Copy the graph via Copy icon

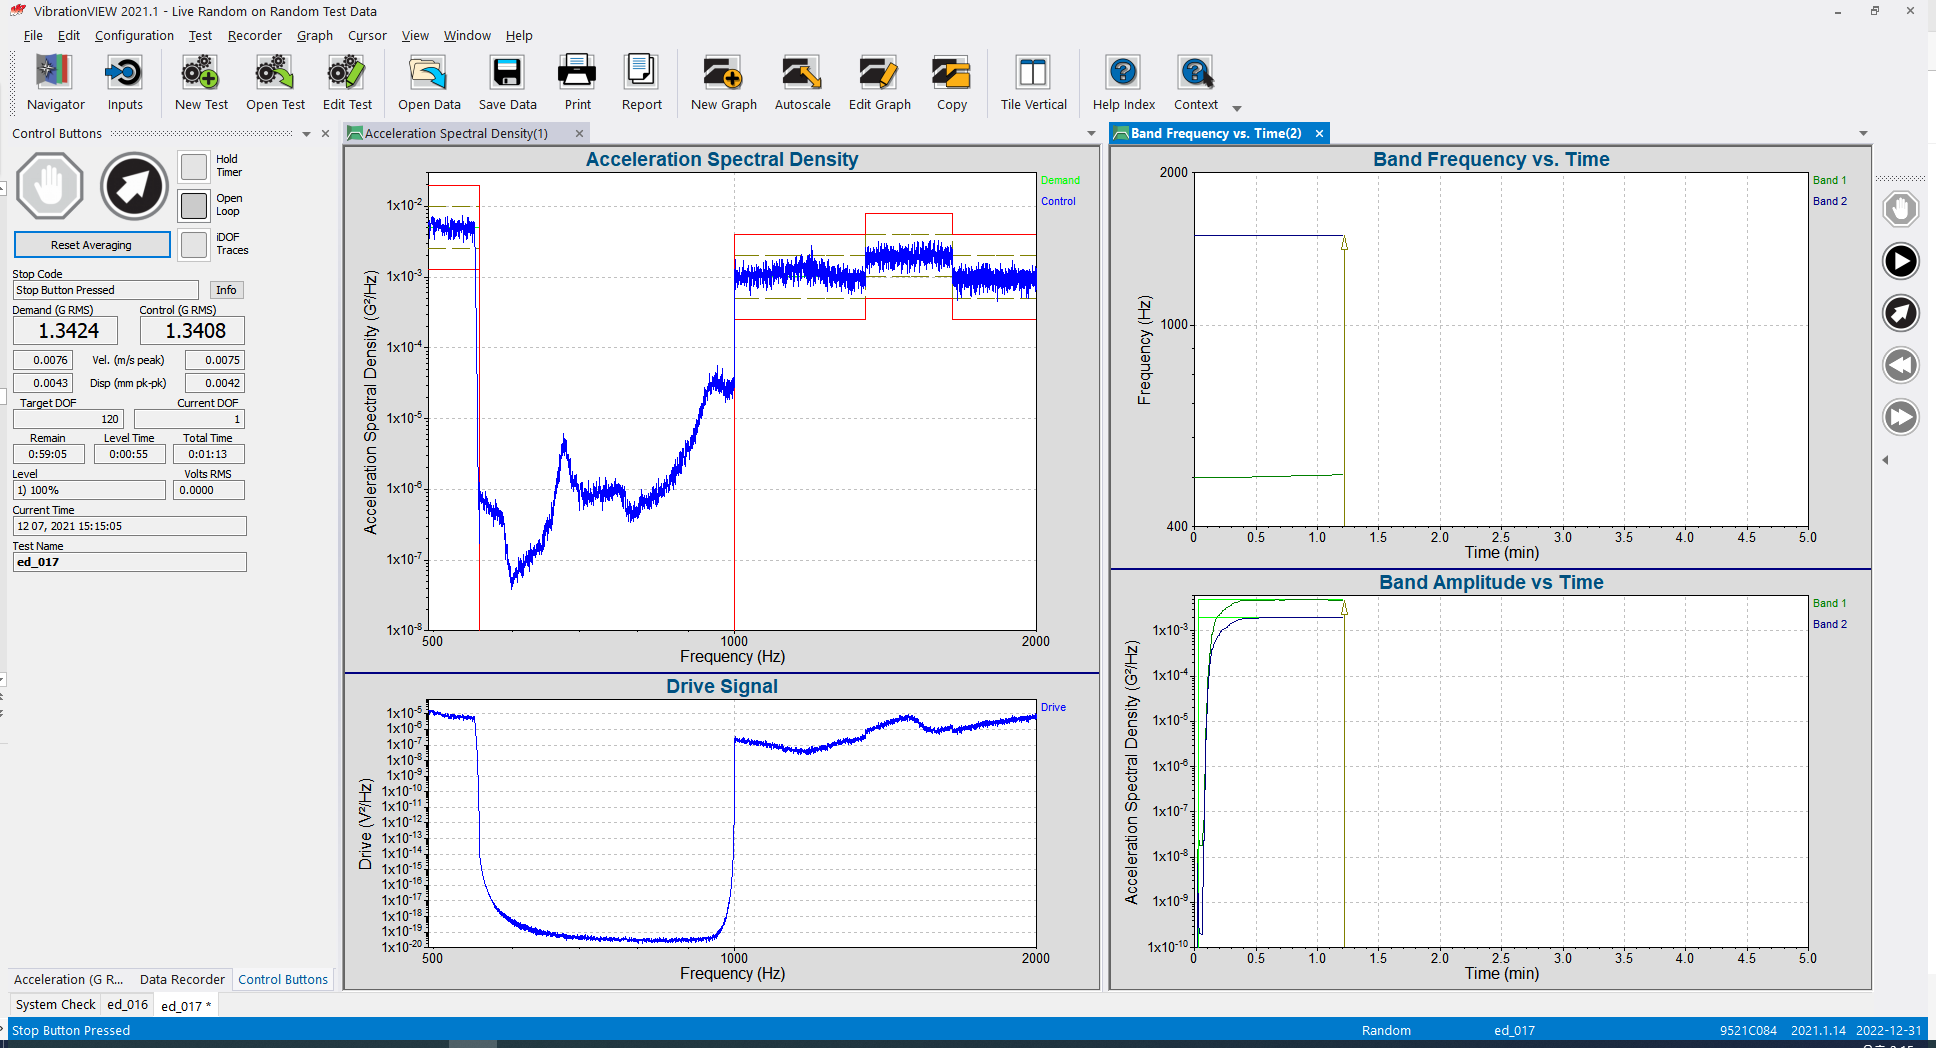pyautogui.click(x=951, y=82)
